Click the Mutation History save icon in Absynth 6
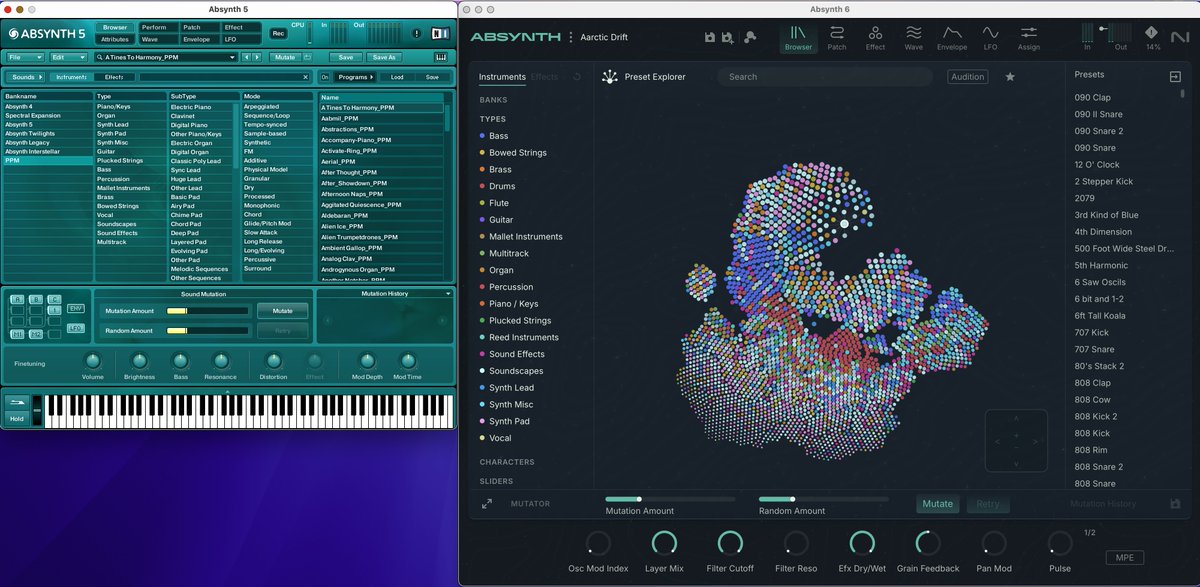The image size is (1200, 587). 1175,504
